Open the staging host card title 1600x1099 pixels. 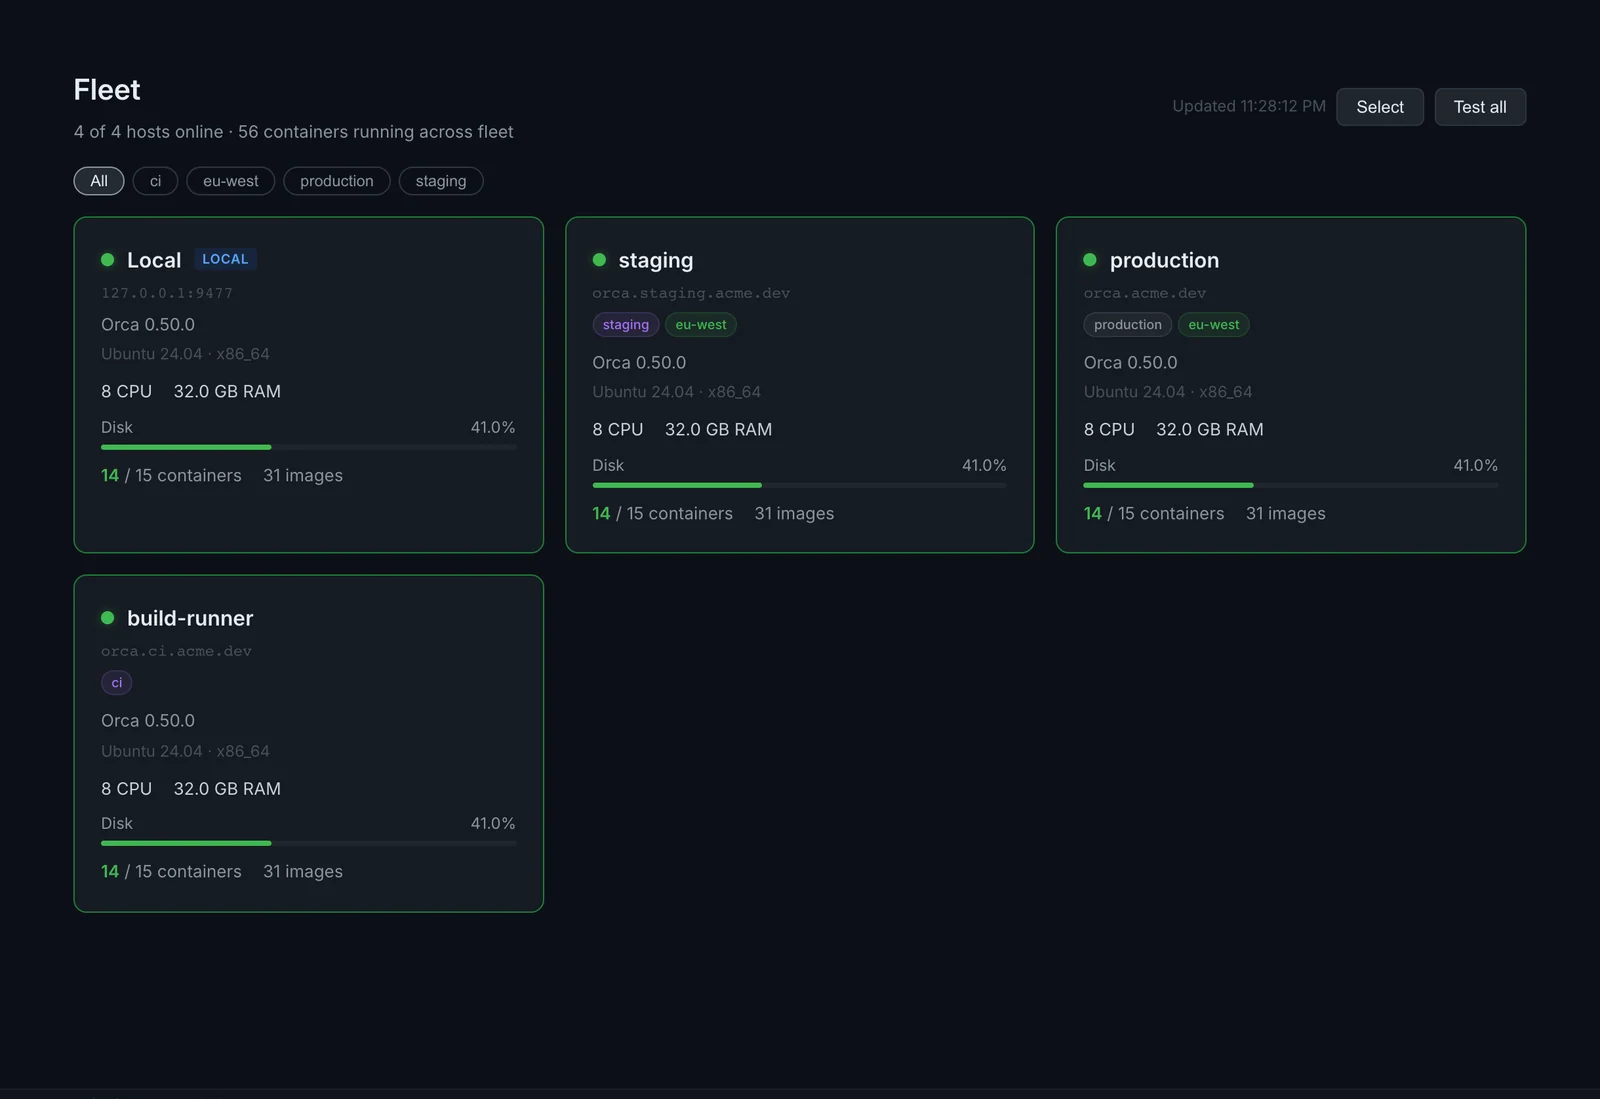tap(656, 260)
